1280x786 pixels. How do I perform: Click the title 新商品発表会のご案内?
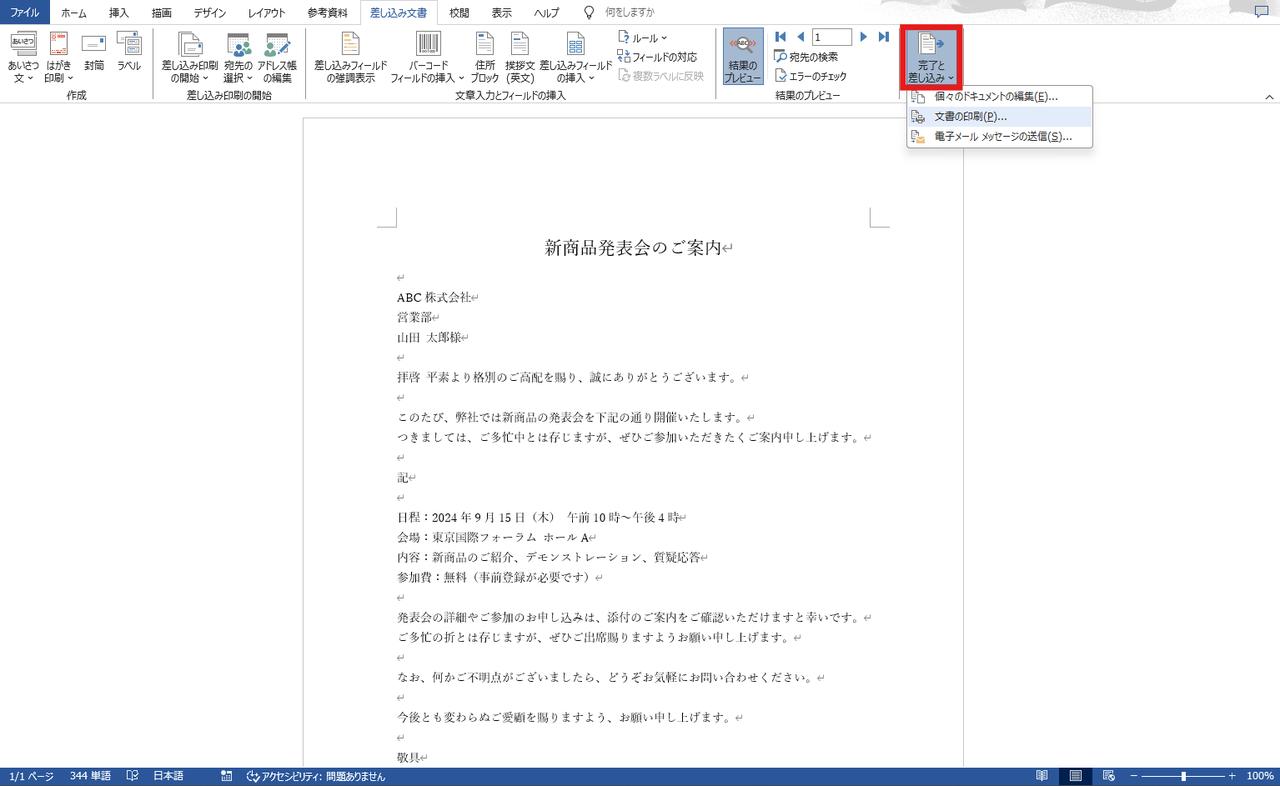tap(633, 248)
